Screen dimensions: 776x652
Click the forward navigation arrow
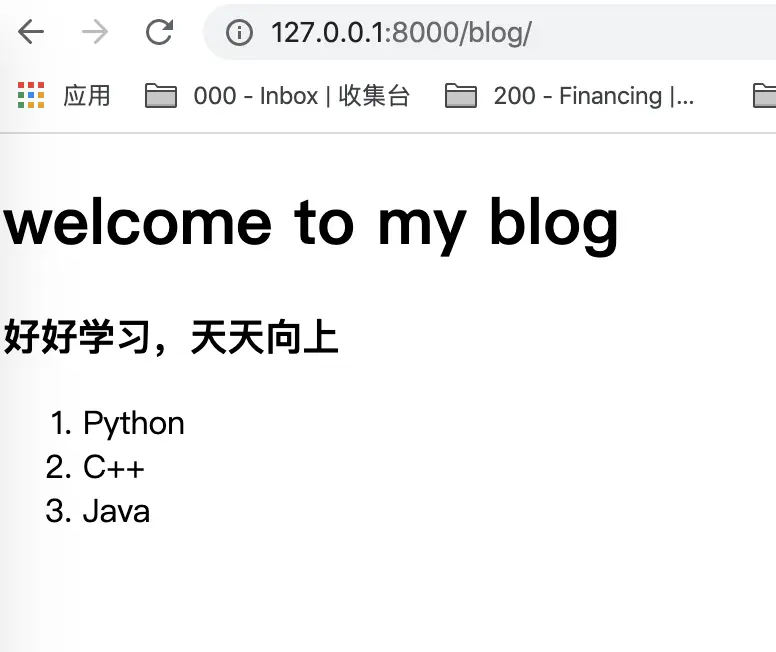[x=95, y=33]
